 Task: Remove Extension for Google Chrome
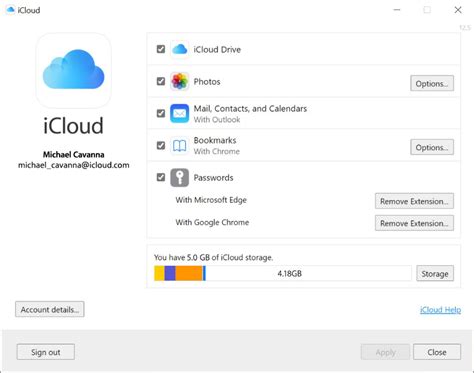coord(414,223)
